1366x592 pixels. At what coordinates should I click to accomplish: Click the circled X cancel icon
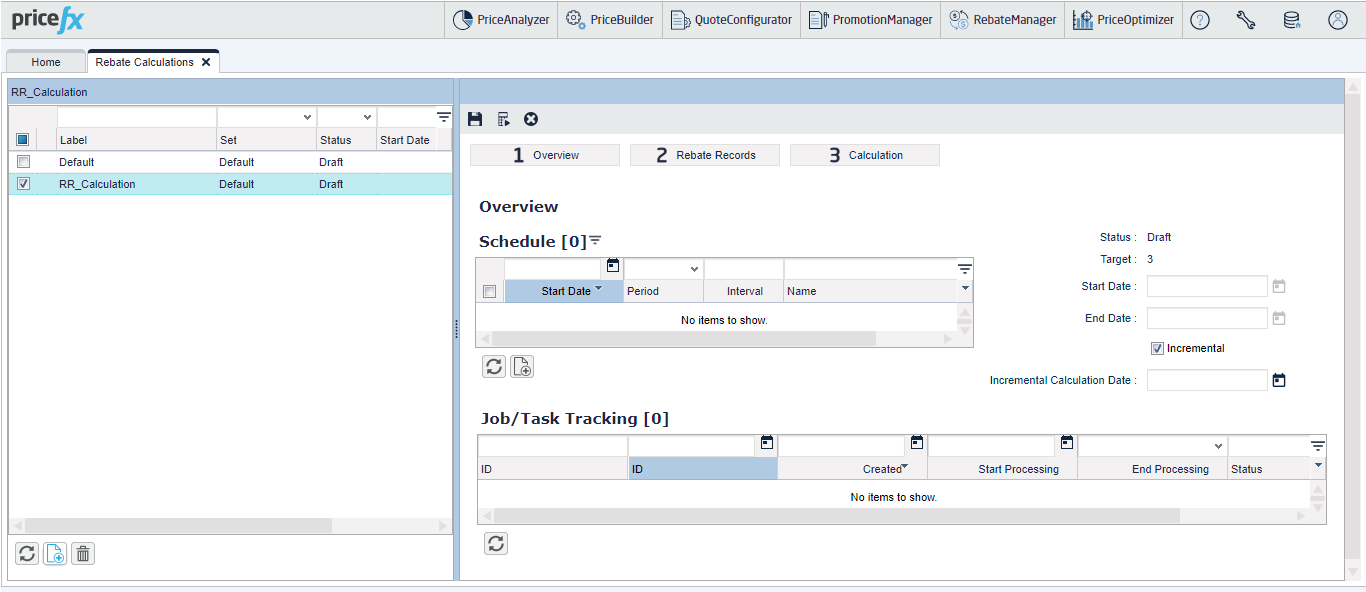coord(531,119)
